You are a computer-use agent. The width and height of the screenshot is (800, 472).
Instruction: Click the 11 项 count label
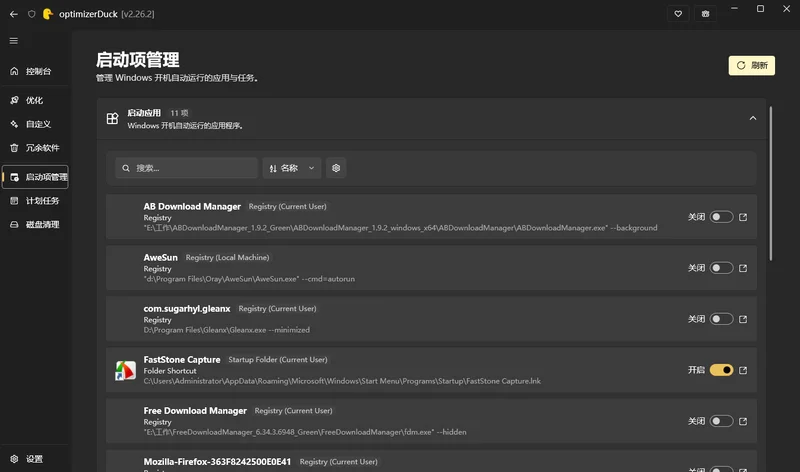179,113
